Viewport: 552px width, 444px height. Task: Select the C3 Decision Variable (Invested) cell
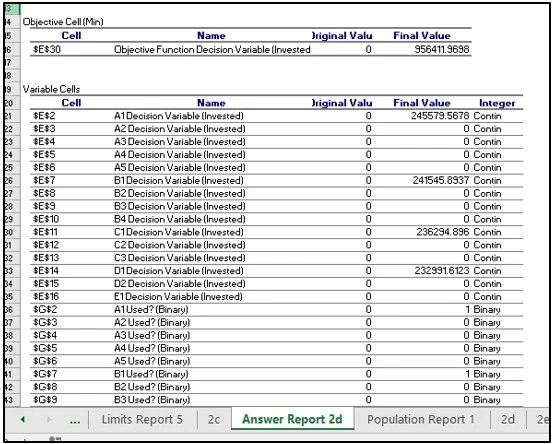pos(180,258)
